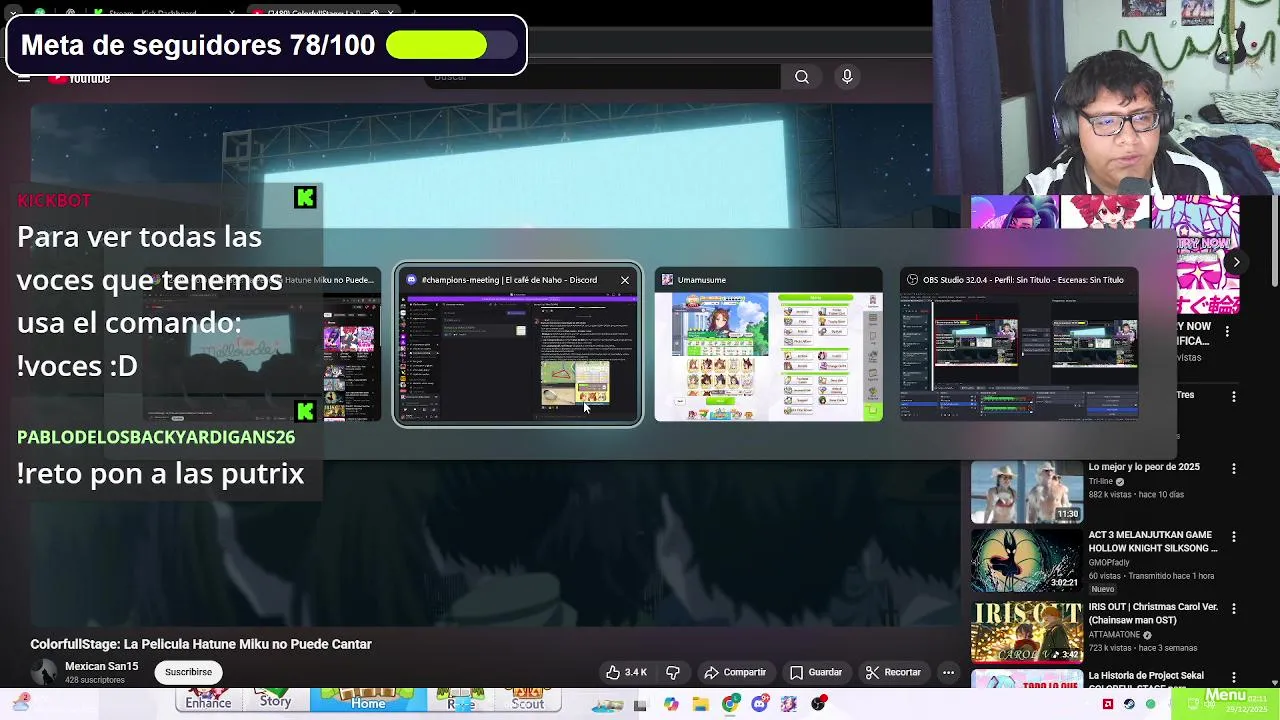Click the Recortar clip button
This screenshot has height=720, width=1280.
[x=892, y=672]
